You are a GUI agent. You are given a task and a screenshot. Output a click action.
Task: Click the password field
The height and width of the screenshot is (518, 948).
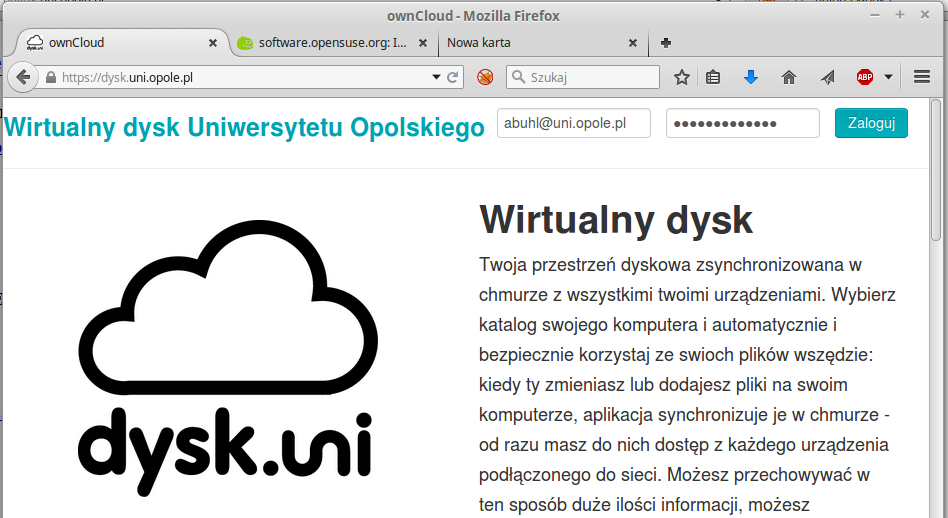[742, 123]
